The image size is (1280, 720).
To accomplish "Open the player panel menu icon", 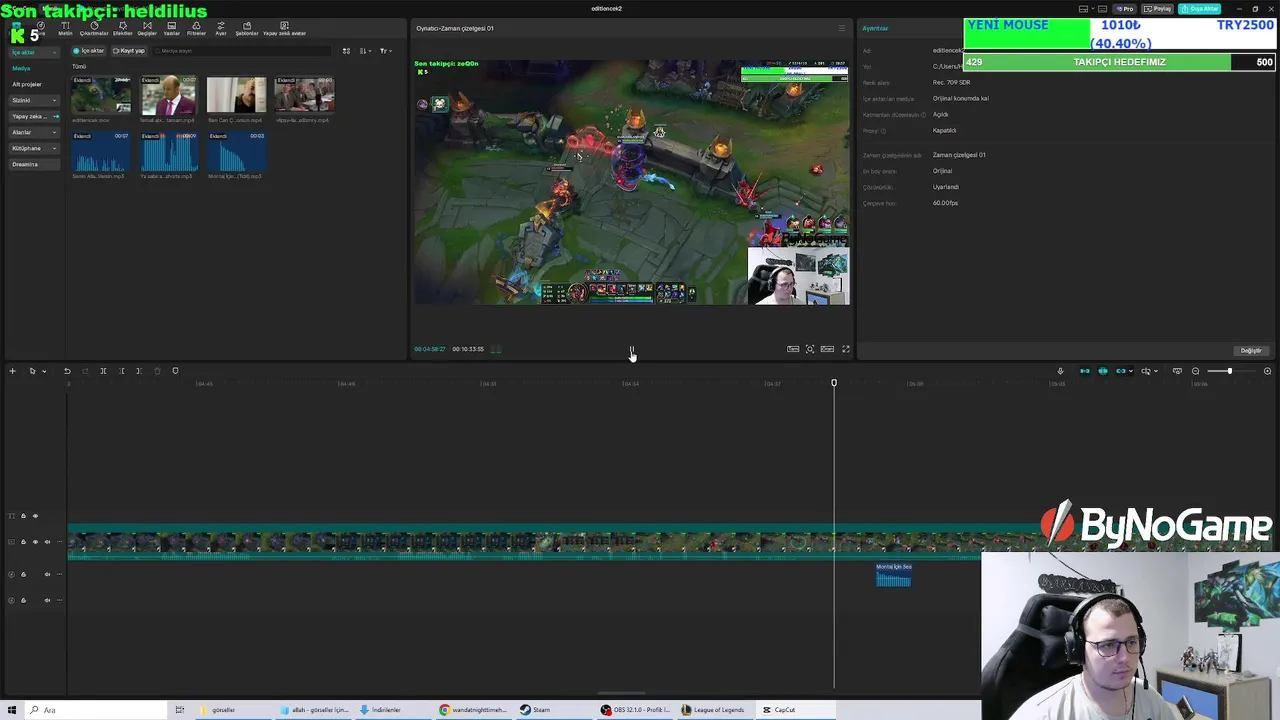I will pos(841,28).
